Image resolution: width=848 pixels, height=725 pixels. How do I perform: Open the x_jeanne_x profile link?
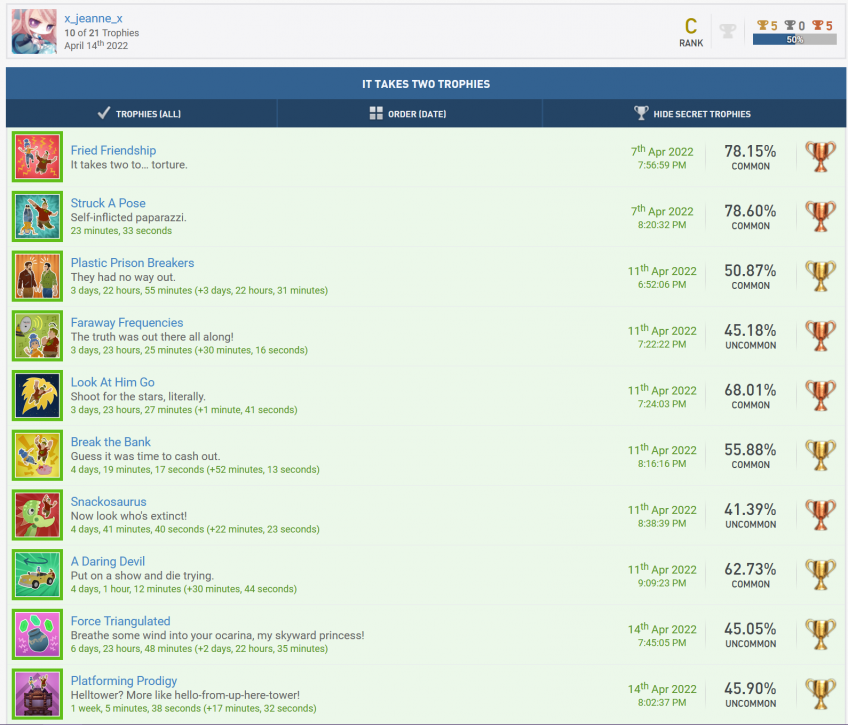(93, 19)
